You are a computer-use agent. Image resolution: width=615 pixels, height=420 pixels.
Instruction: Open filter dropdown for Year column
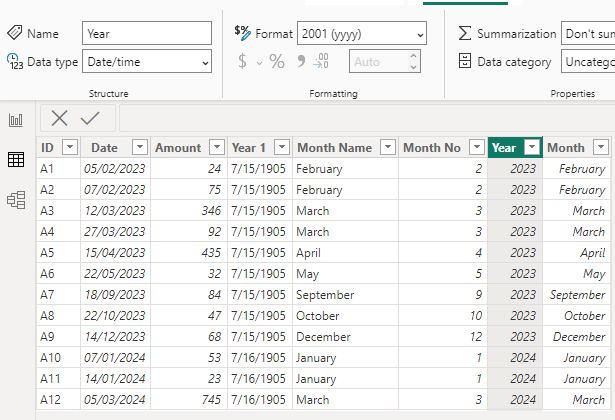point(532,147)
